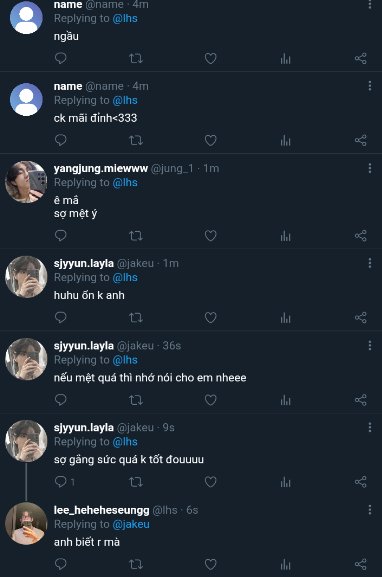Like the 'ngầu' reply
382x577 pixels.
211,59
